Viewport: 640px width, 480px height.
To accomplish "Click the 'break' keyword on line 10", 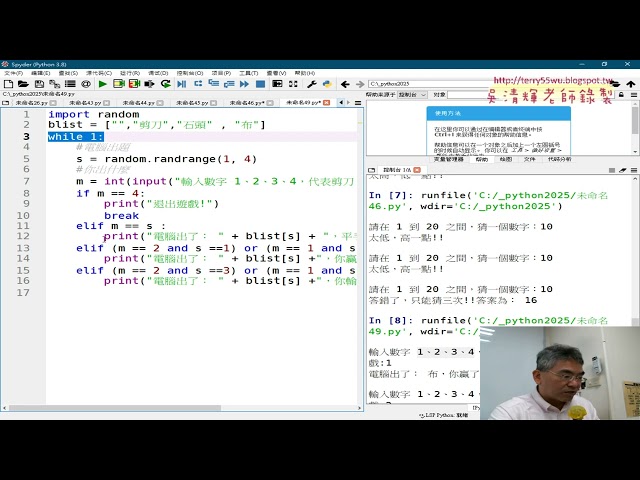I will coord(121,216).
